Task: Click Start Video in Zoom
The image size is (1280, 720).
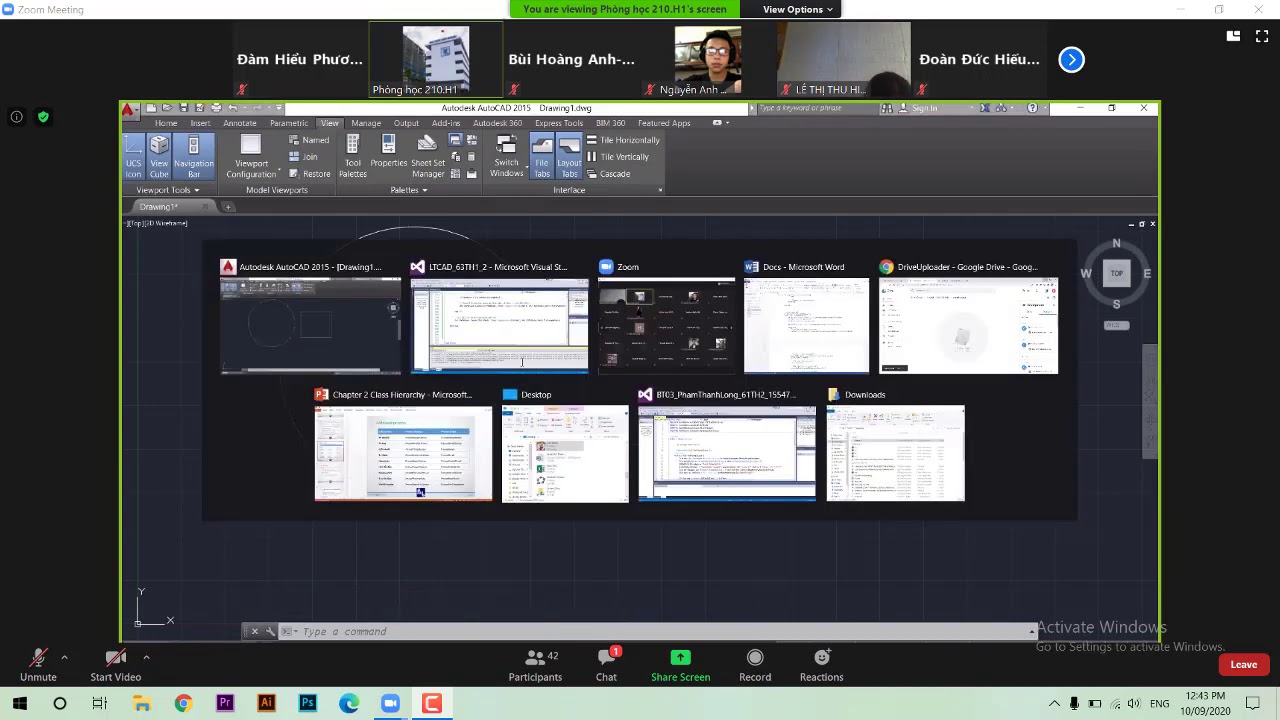Action: (115, 665)
